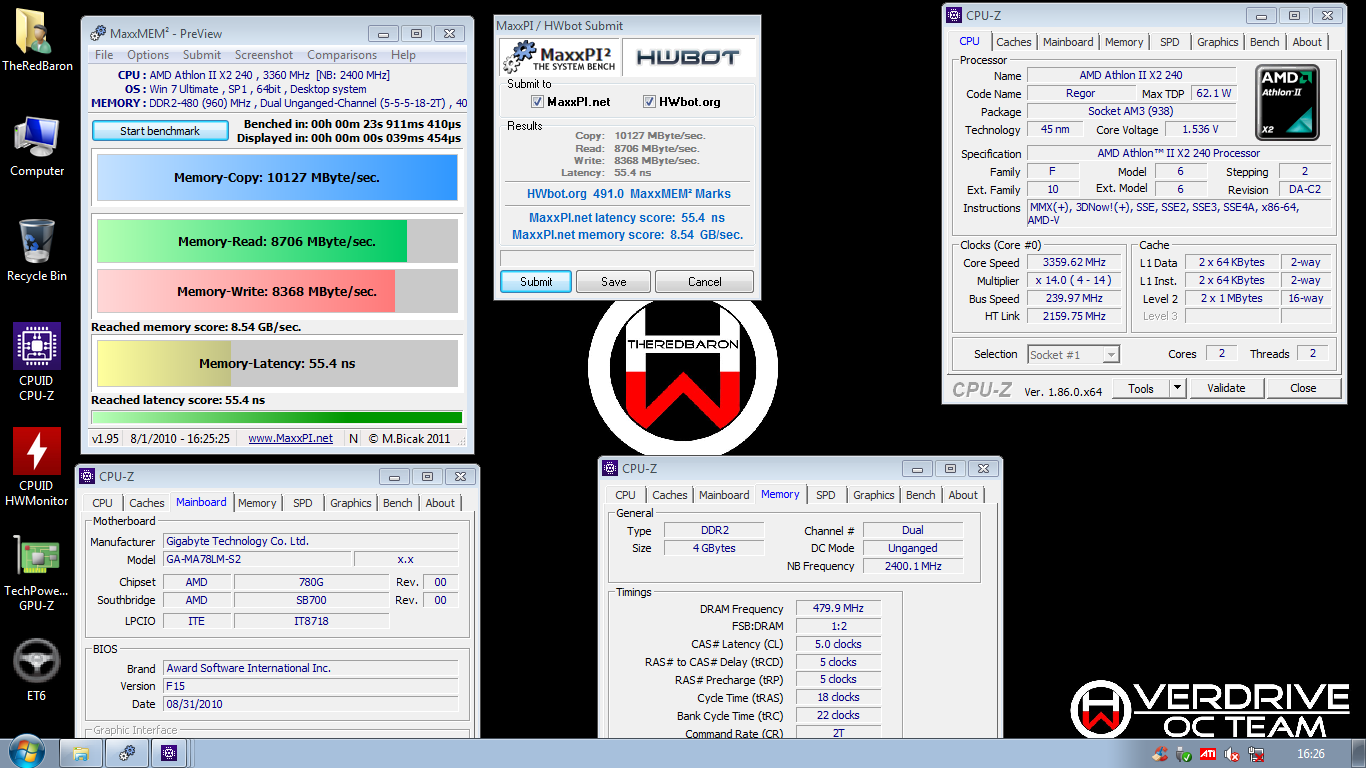Click the DRAM Frequency 479.9 MHz value
The image size is (1366, 768).
tap(838, 608)
